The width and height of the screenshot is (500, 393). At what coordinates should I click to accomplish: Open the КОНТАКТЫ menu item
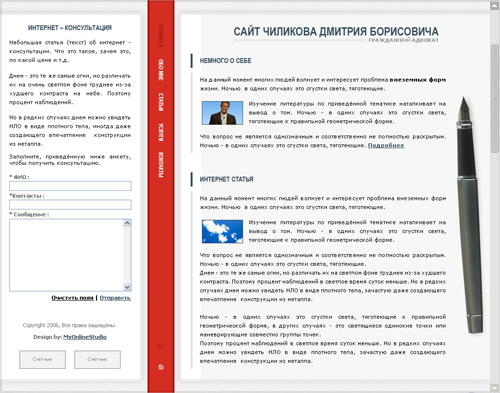(x=161, y=165)
